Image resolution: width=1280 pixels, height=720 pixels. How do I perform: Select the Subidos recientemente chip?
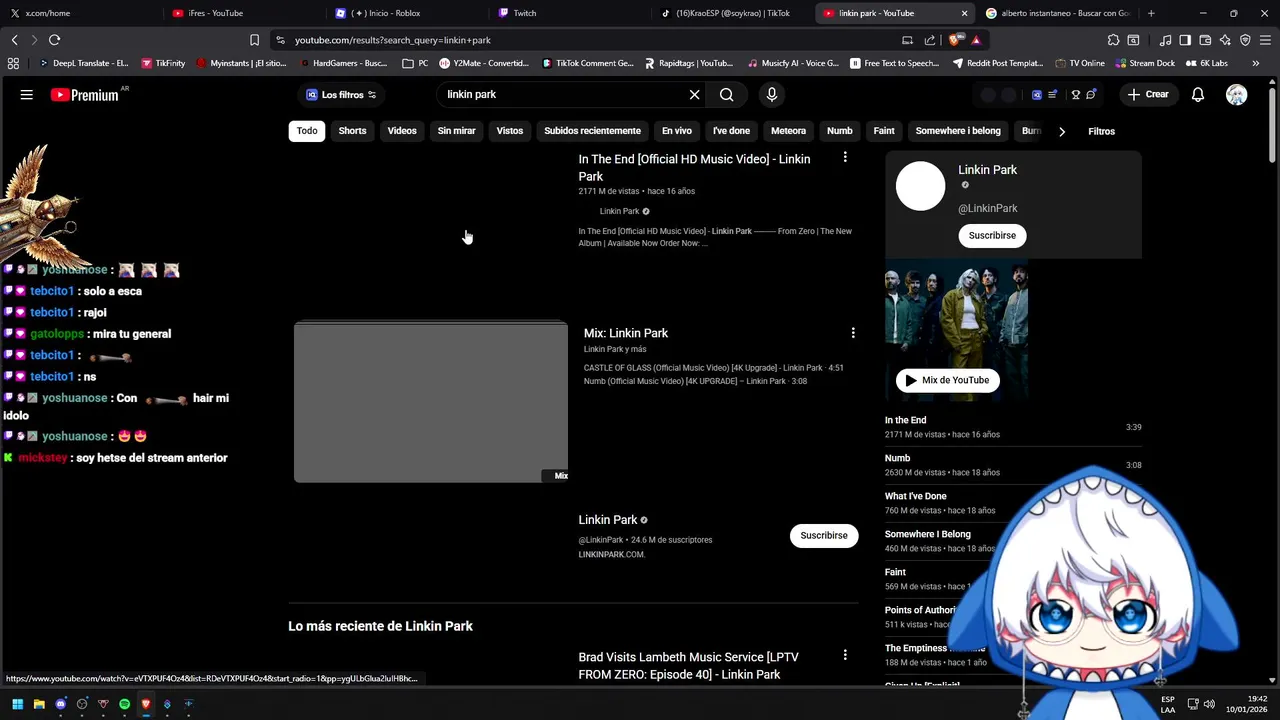[x=592, y=131]
